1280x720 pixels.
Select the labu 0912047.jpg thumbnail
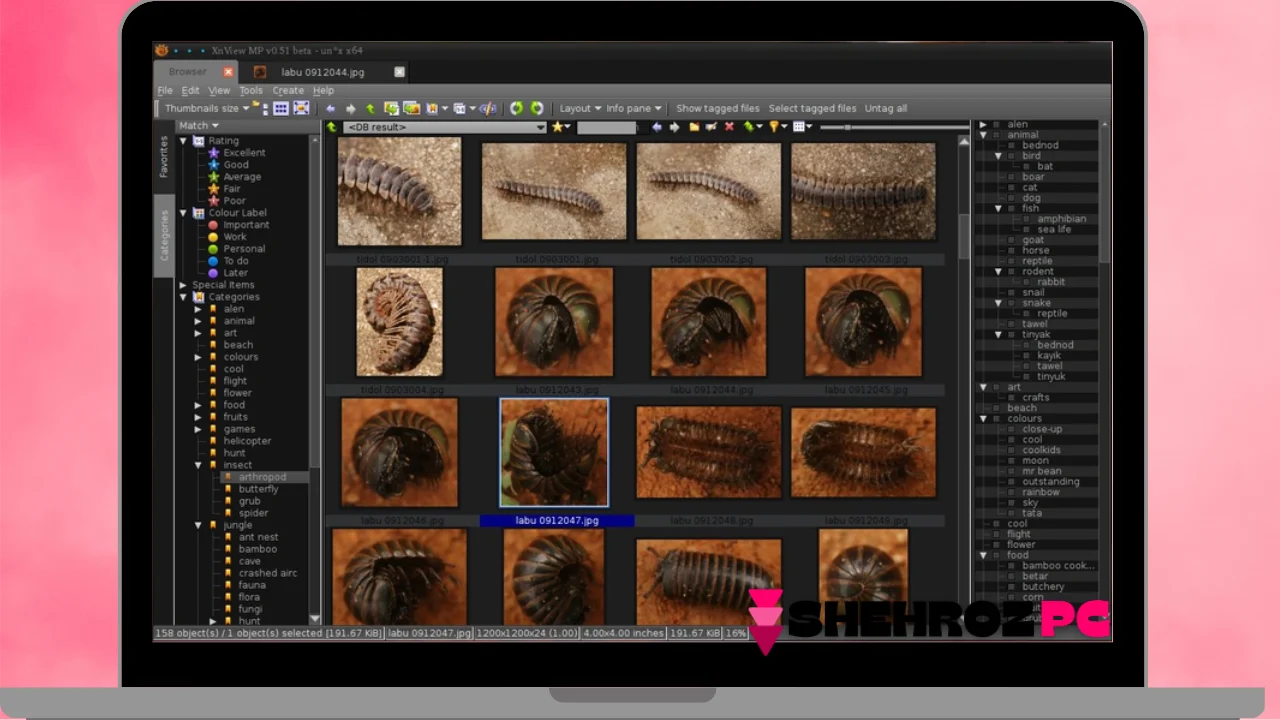coord(554,453)
